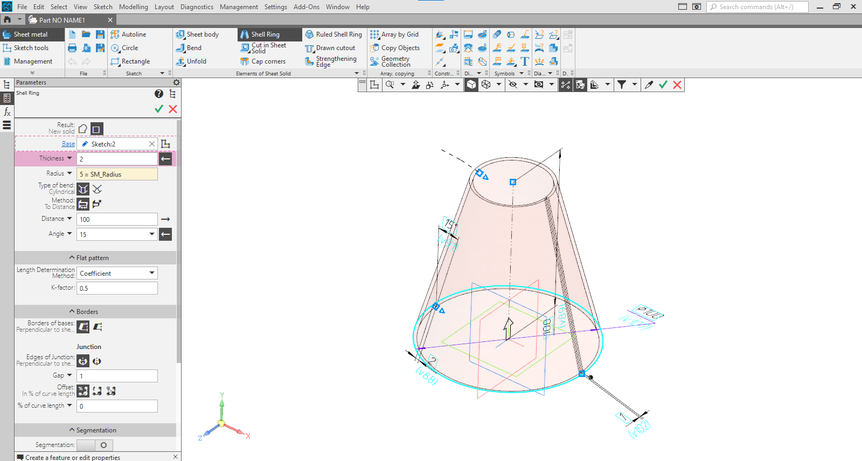Confirm Shell Ring with green checkmark in Parameters
The image size is (862, 461).
pos(159,109)
